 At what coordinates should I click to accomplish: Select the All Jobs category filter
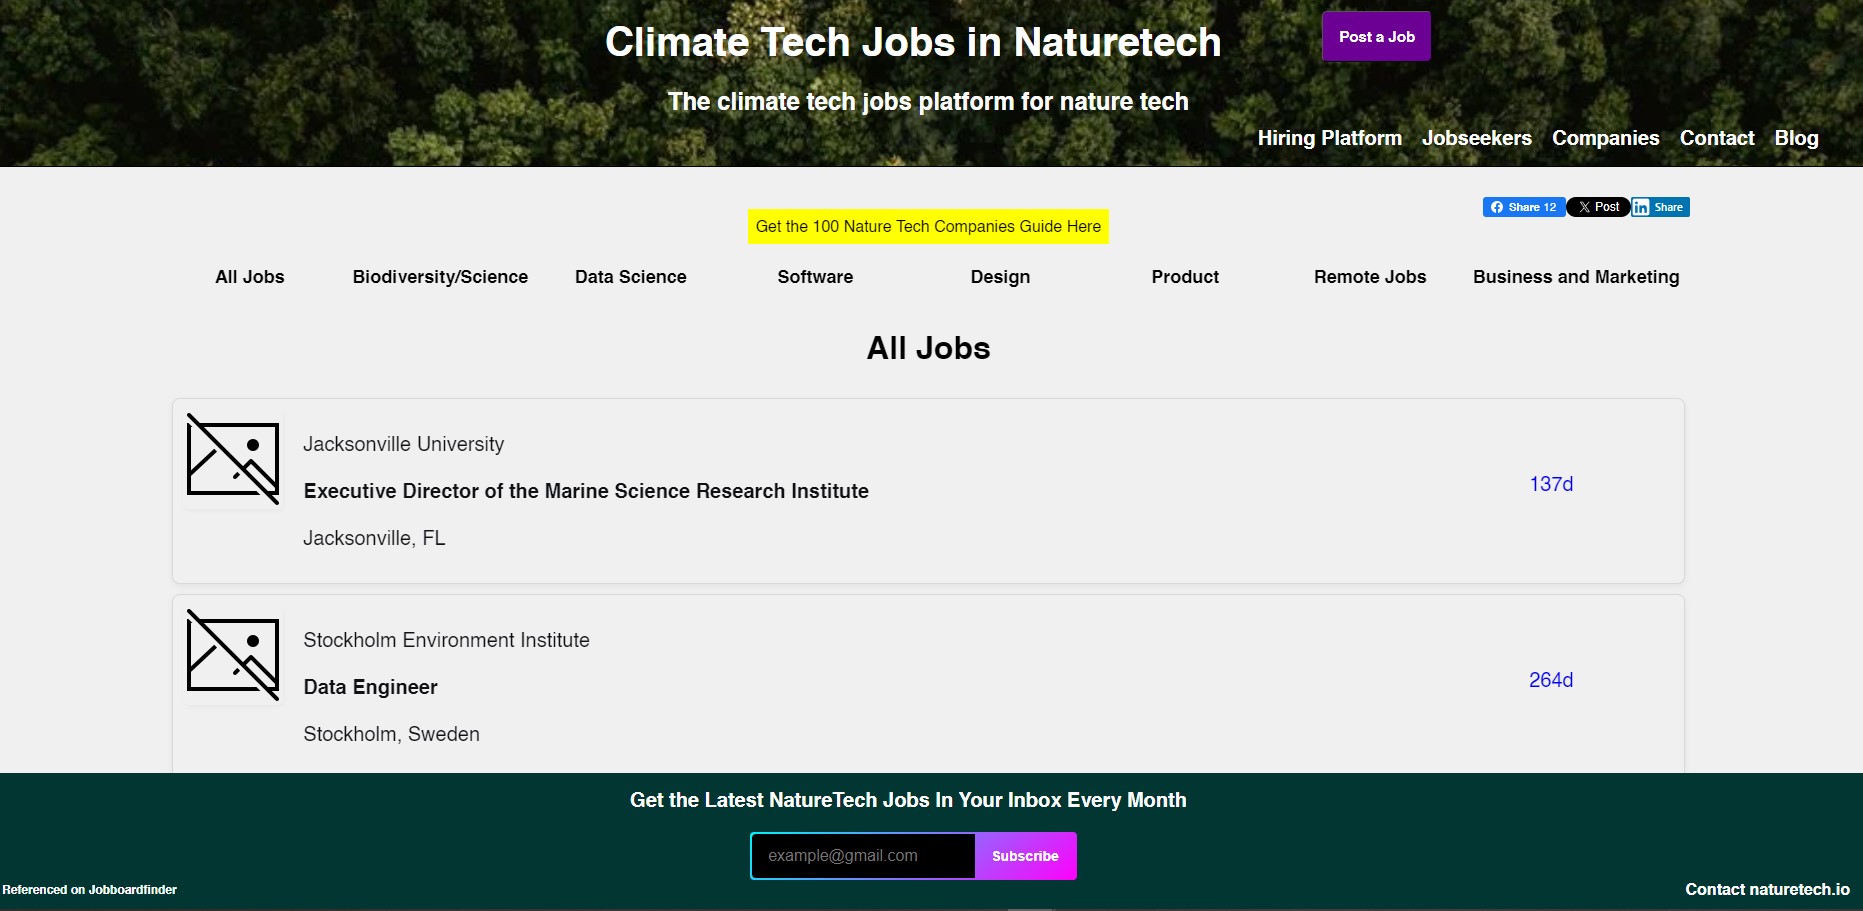pyautogui.click(x=250, y=277)
